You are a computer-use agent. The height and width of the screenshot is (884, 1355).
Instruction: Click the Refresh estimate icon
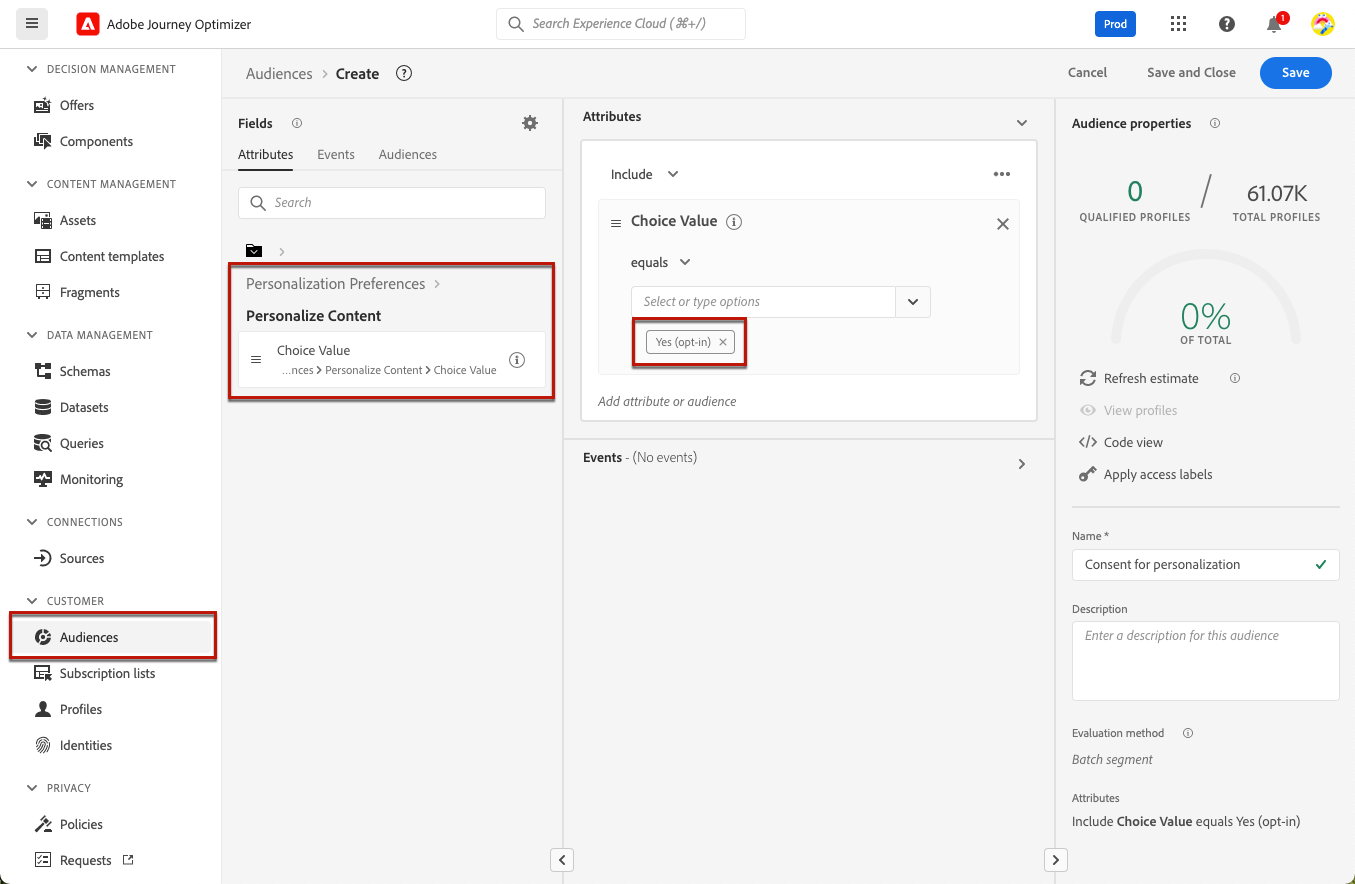pos(1088,378)
